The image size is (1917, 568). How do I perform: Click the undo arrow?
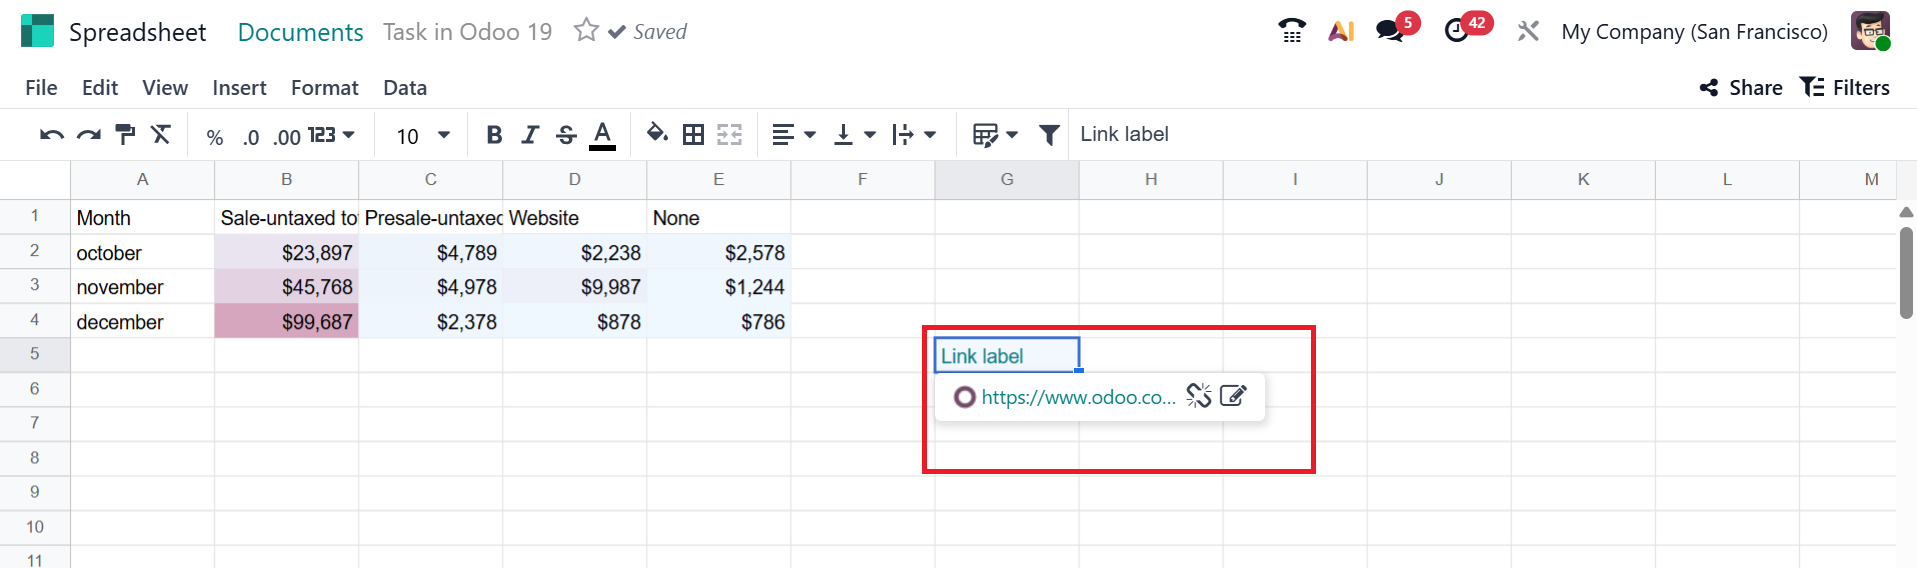point(51,135)
